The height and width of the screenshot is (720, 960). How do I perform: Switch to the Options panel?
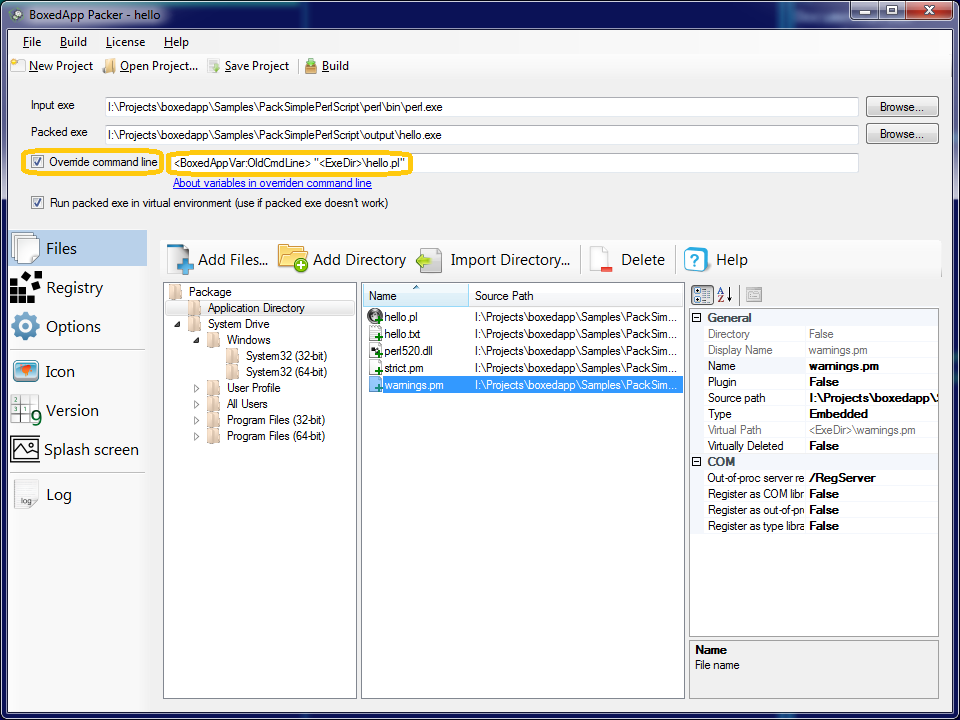point(72,325)
